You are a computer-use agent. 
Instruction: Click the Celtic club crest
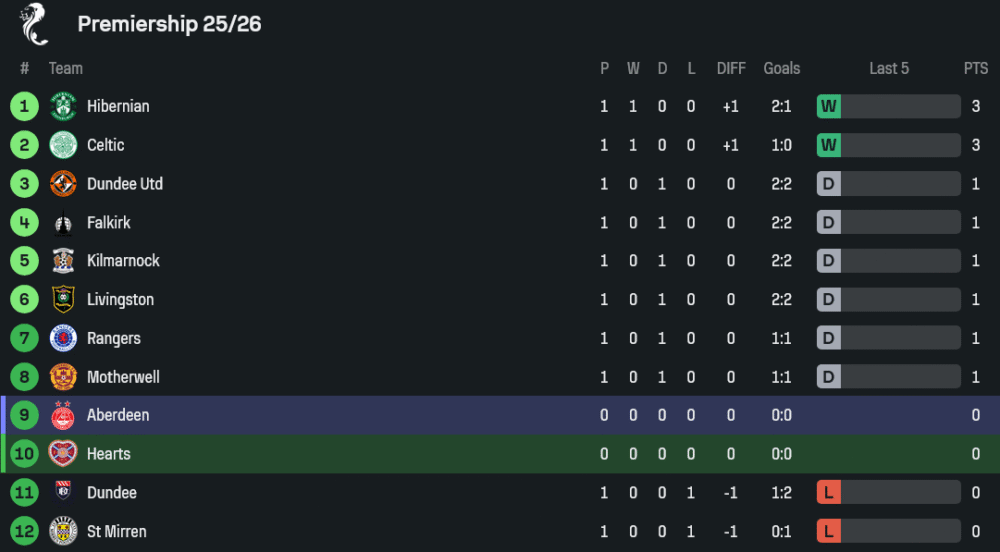(x=63, y=145)
